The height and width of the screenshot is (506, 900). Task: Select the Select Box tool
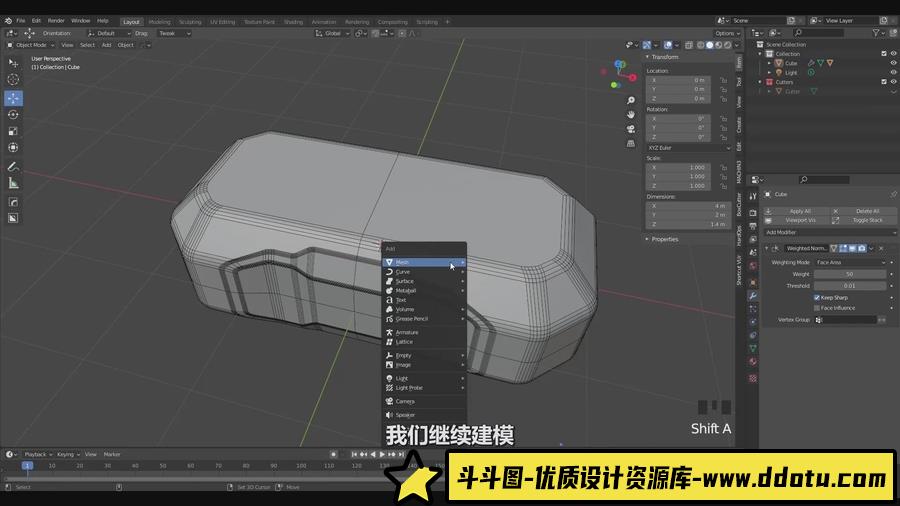click(x=13, y=63)
